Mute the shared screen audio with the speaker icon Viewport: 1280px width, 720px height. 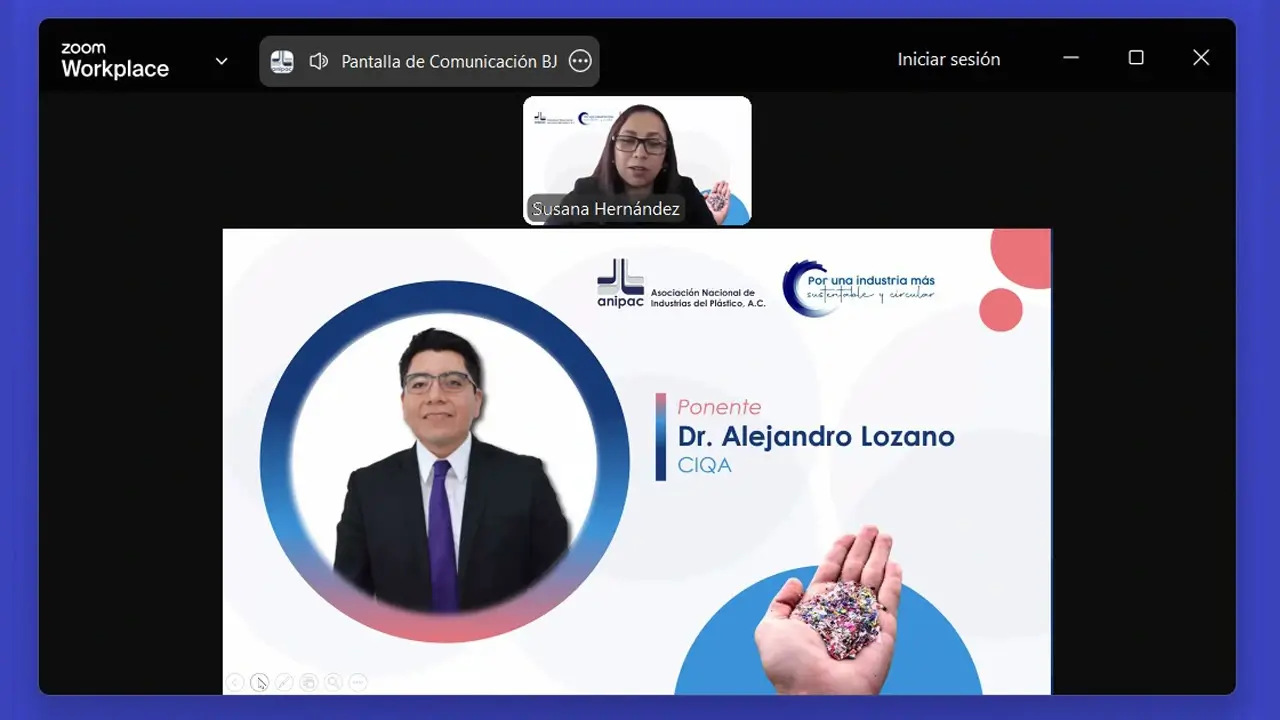(x=318, y=60)
